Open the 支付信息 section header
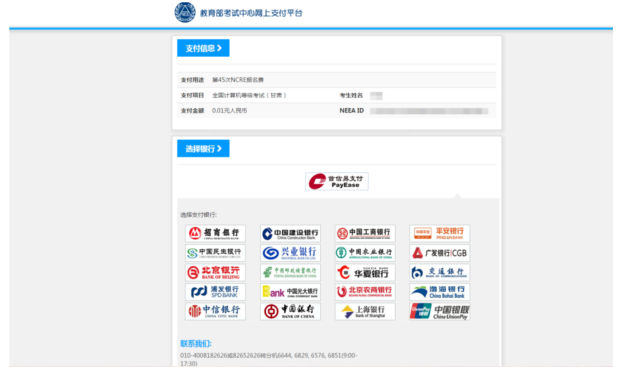The image size is (625, 376). tap(203, 48)
